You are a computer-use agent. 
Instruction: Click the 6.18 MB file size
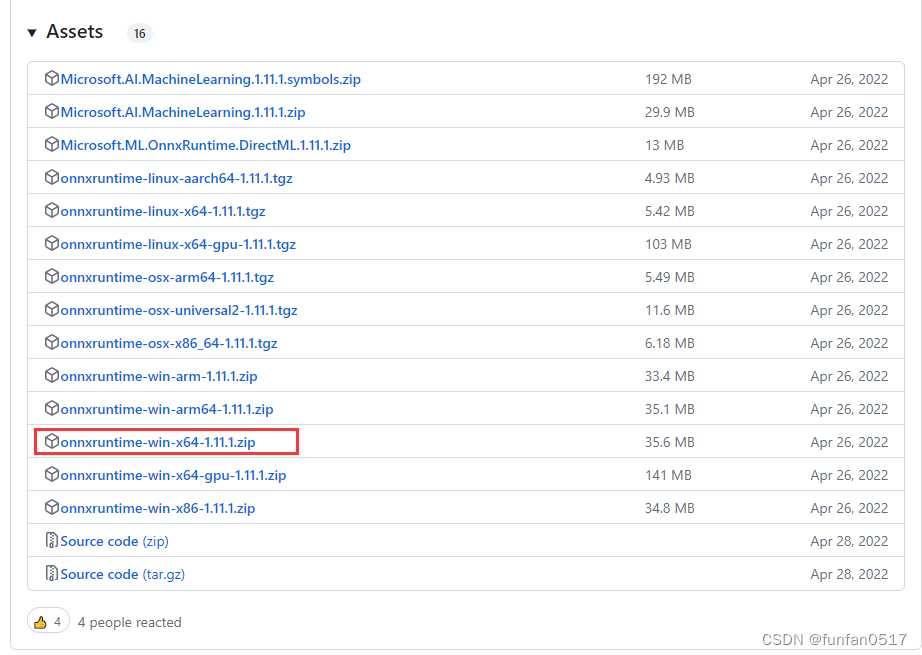coord(670,342)
